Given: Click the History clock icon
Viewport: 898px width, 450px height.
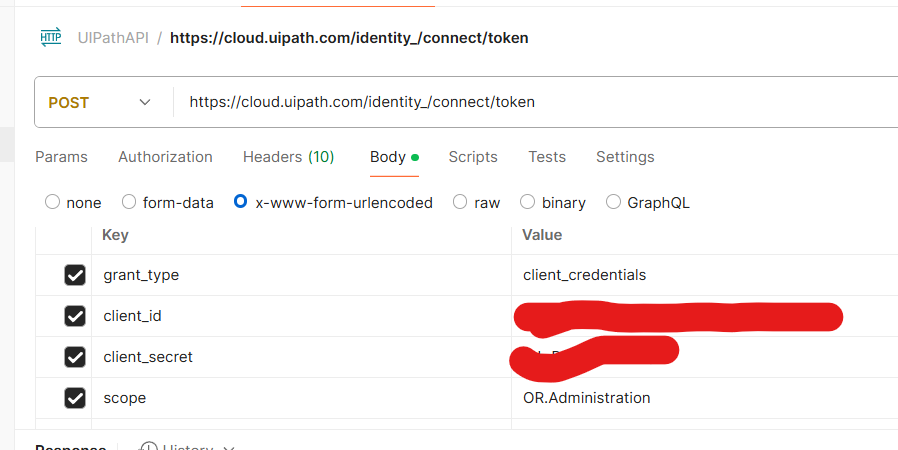Looking at the screenshot, I should [x=149, y=447].
